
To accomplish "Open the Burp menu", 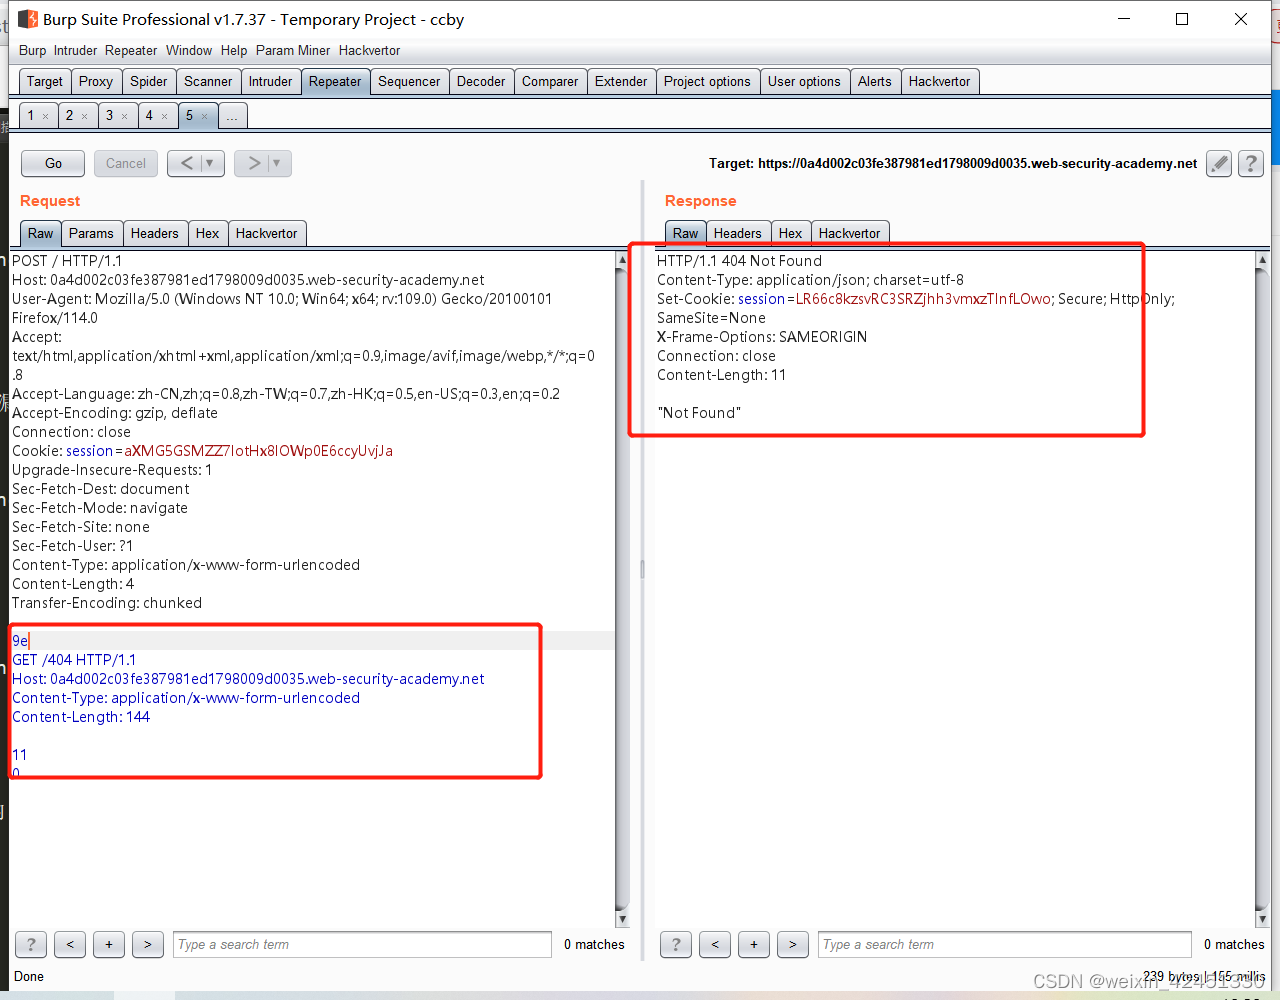I will click(32, 50).
